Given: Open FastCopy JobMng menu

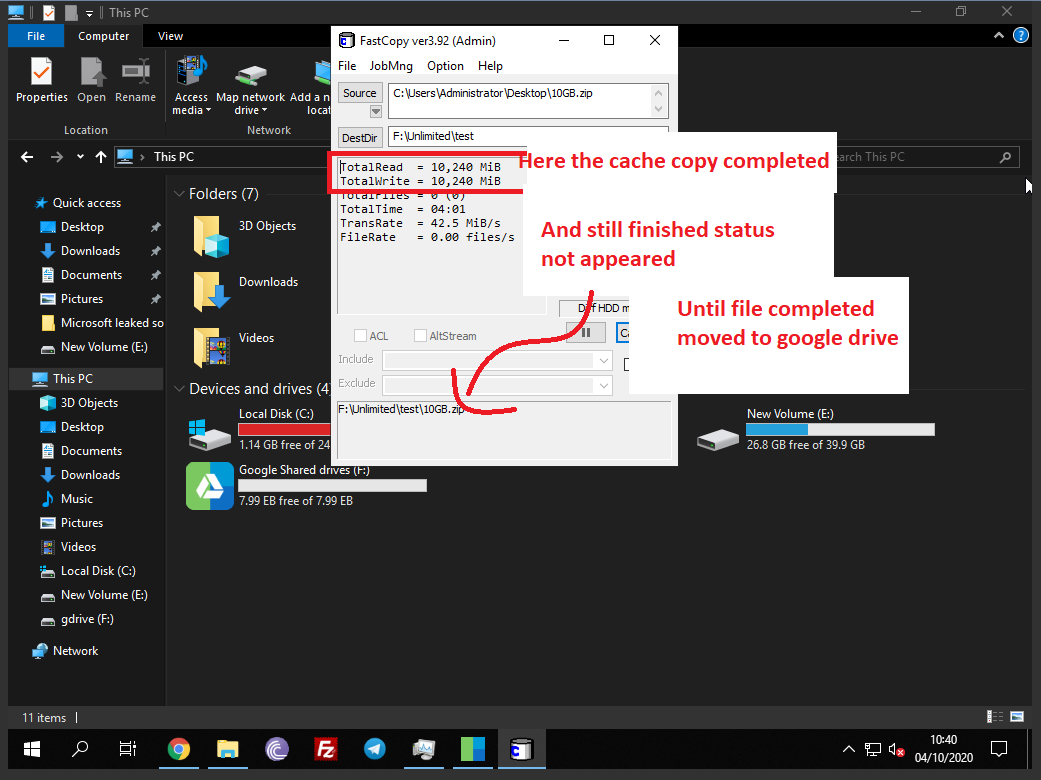Looking at the screenshot, I should pyautogui.click(x=391, y=66).
